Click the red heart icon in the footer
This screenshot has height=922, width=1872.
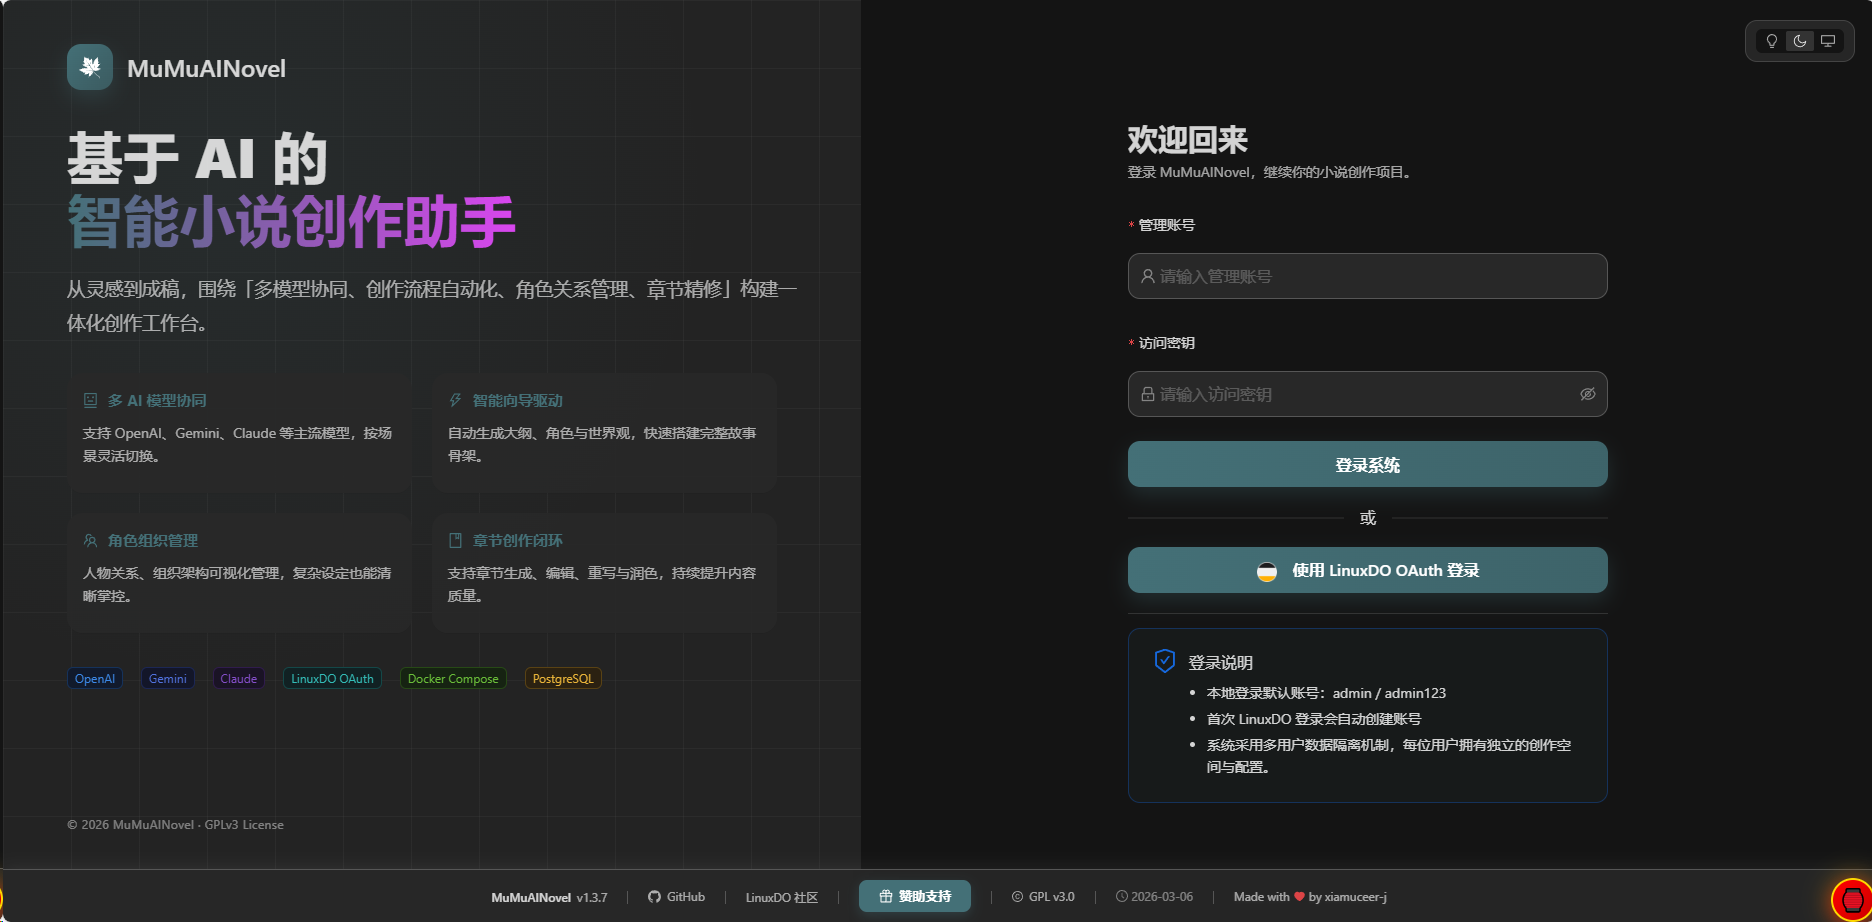(1299, 897)
